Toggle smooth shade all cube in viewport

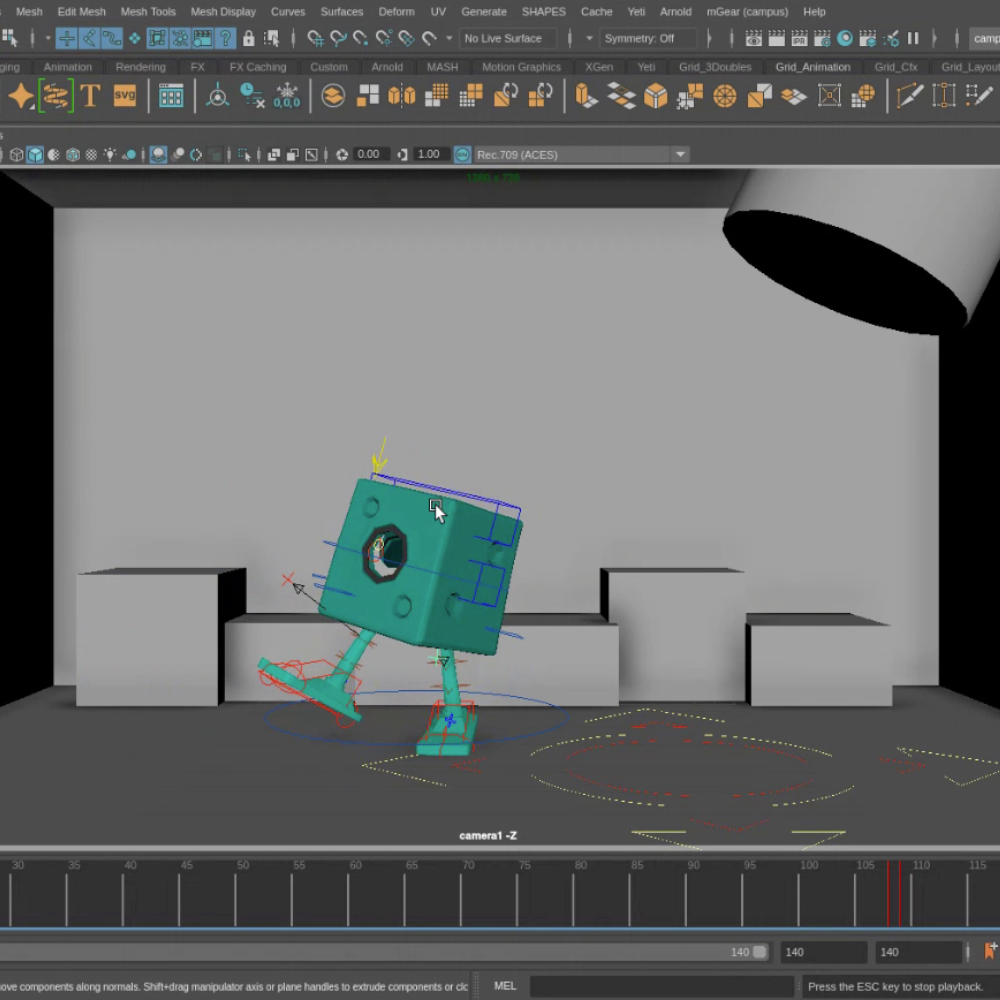(x=35, y=155)
